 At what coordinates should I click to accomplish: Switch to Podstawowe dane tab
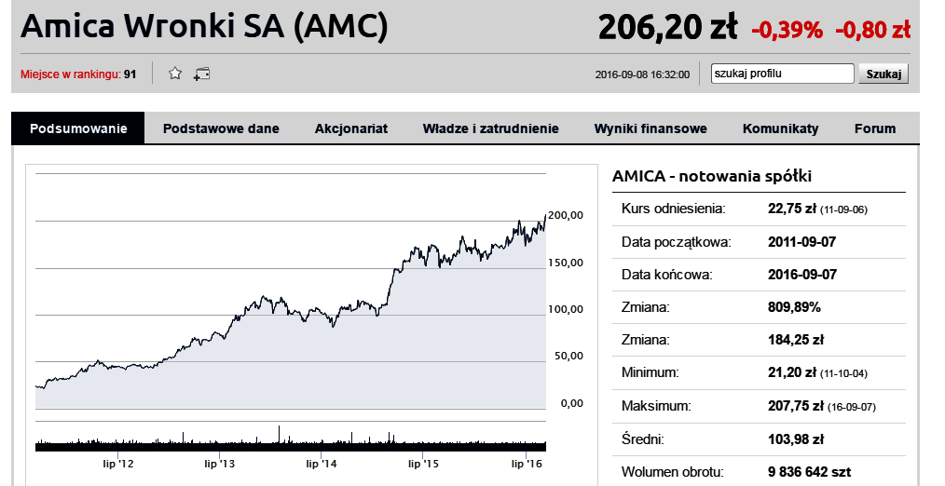[221, 128]
